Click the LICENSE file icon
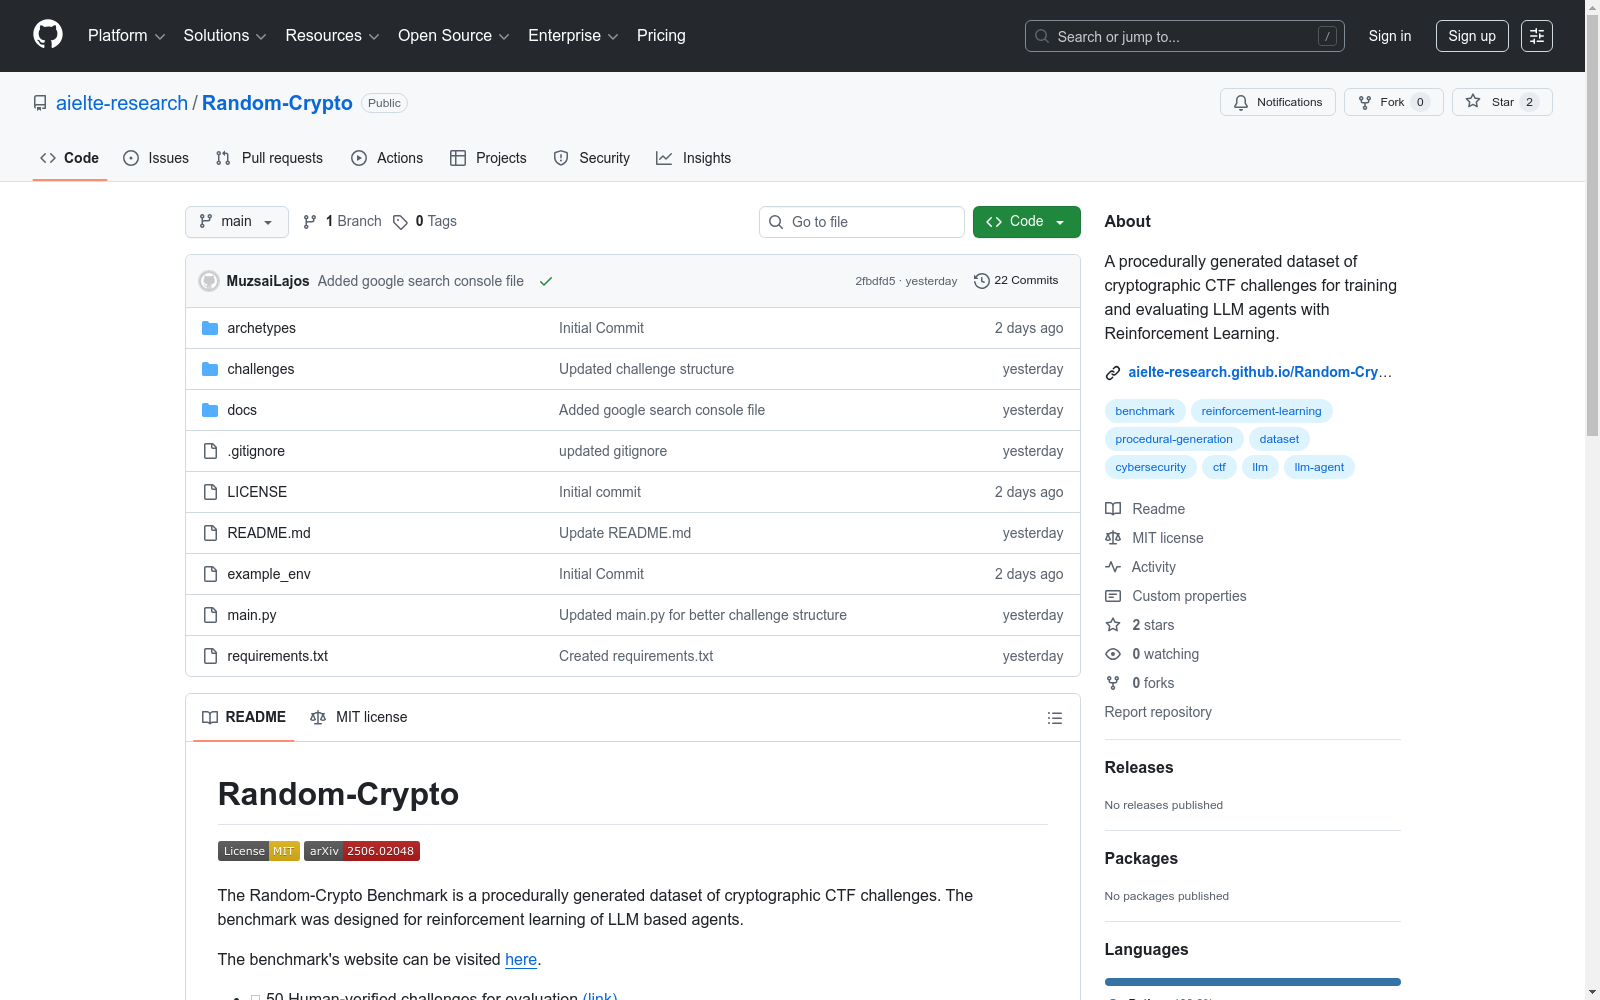Viewport: 1600px width, 1000px height. coord(210,492)
